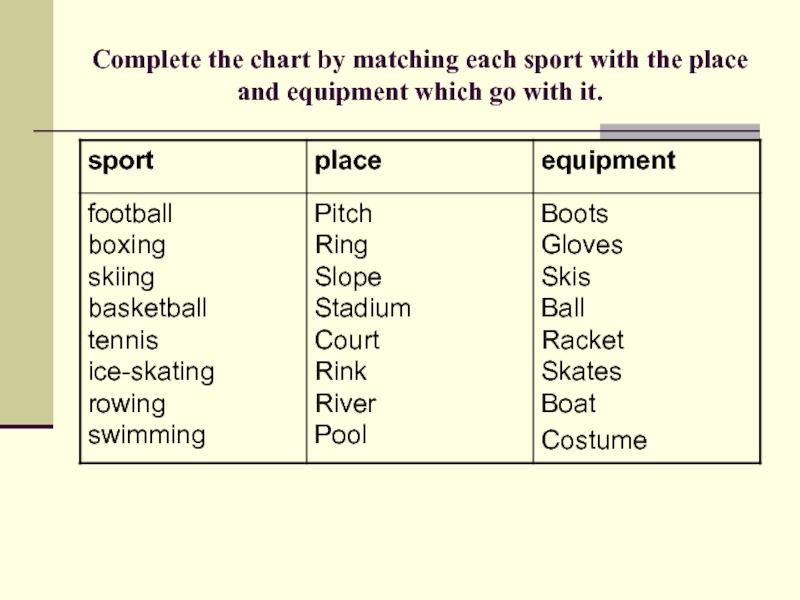Viewport: 800px width, 600px height.
Task: Select the 'equipment' column header
Action: pos(608,161)
